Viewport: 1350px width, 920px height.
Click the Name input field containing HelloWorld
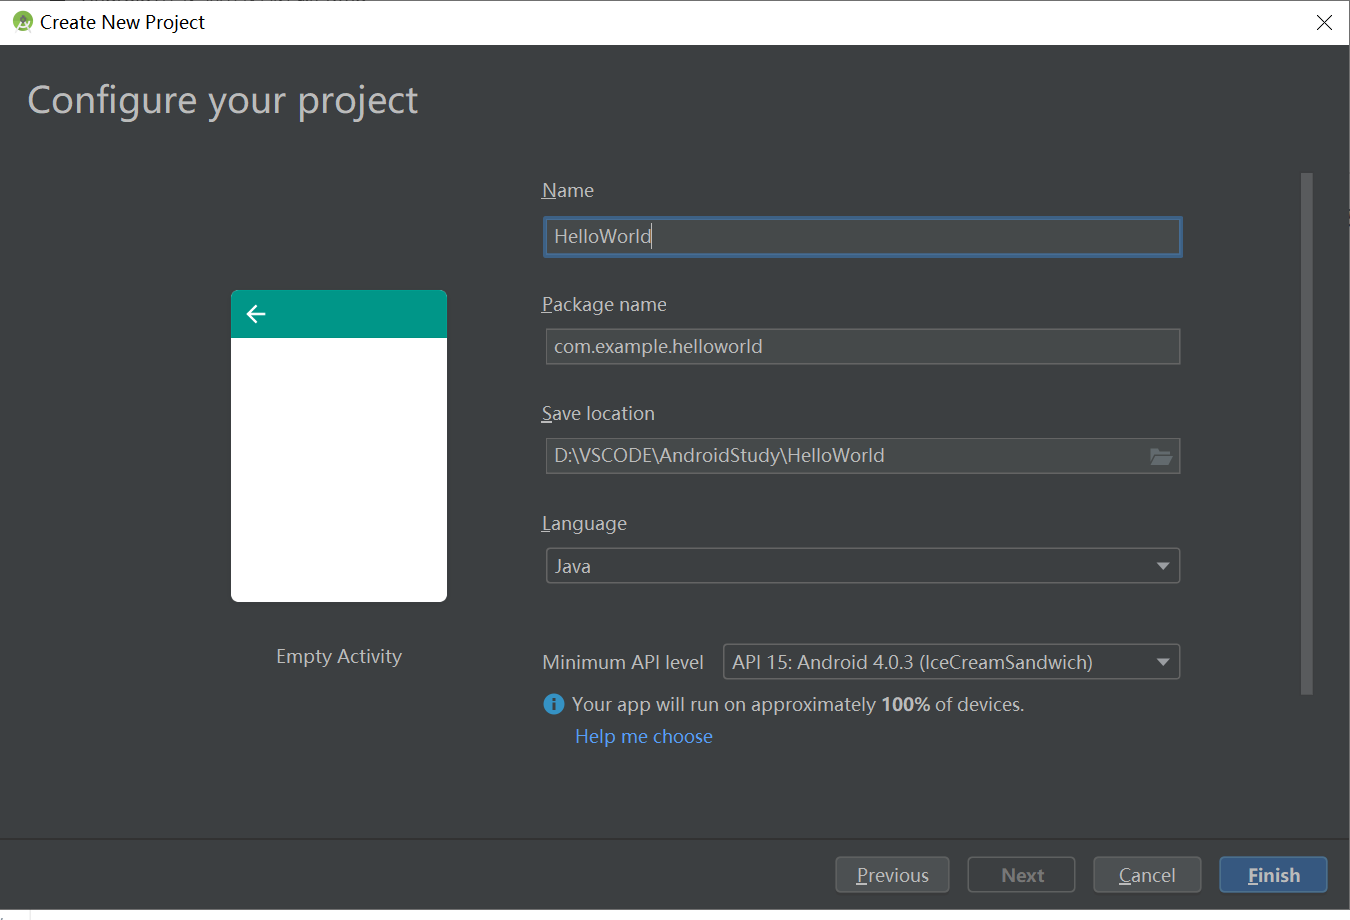(863, 237)
